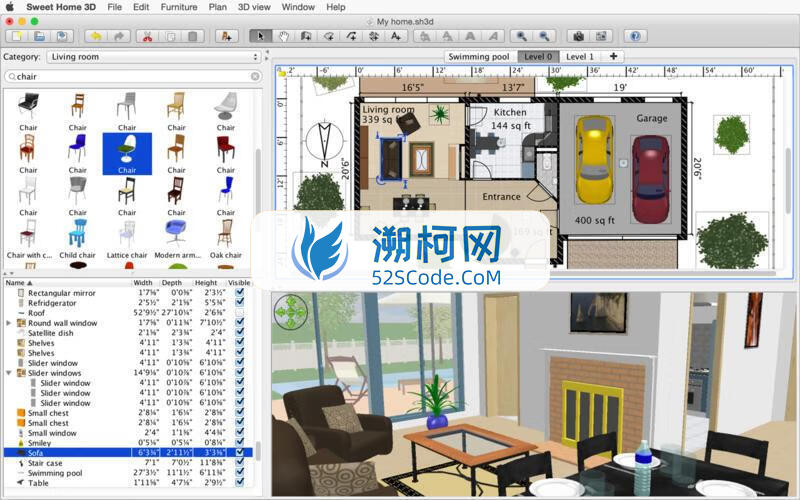
Task: Choose the Add text label tool
Action: tap(396, 36)
